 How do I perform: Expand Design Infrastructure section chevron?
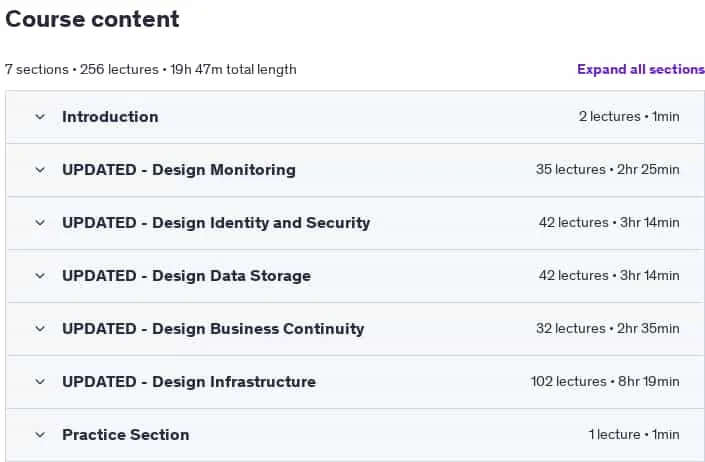(40, 382)
